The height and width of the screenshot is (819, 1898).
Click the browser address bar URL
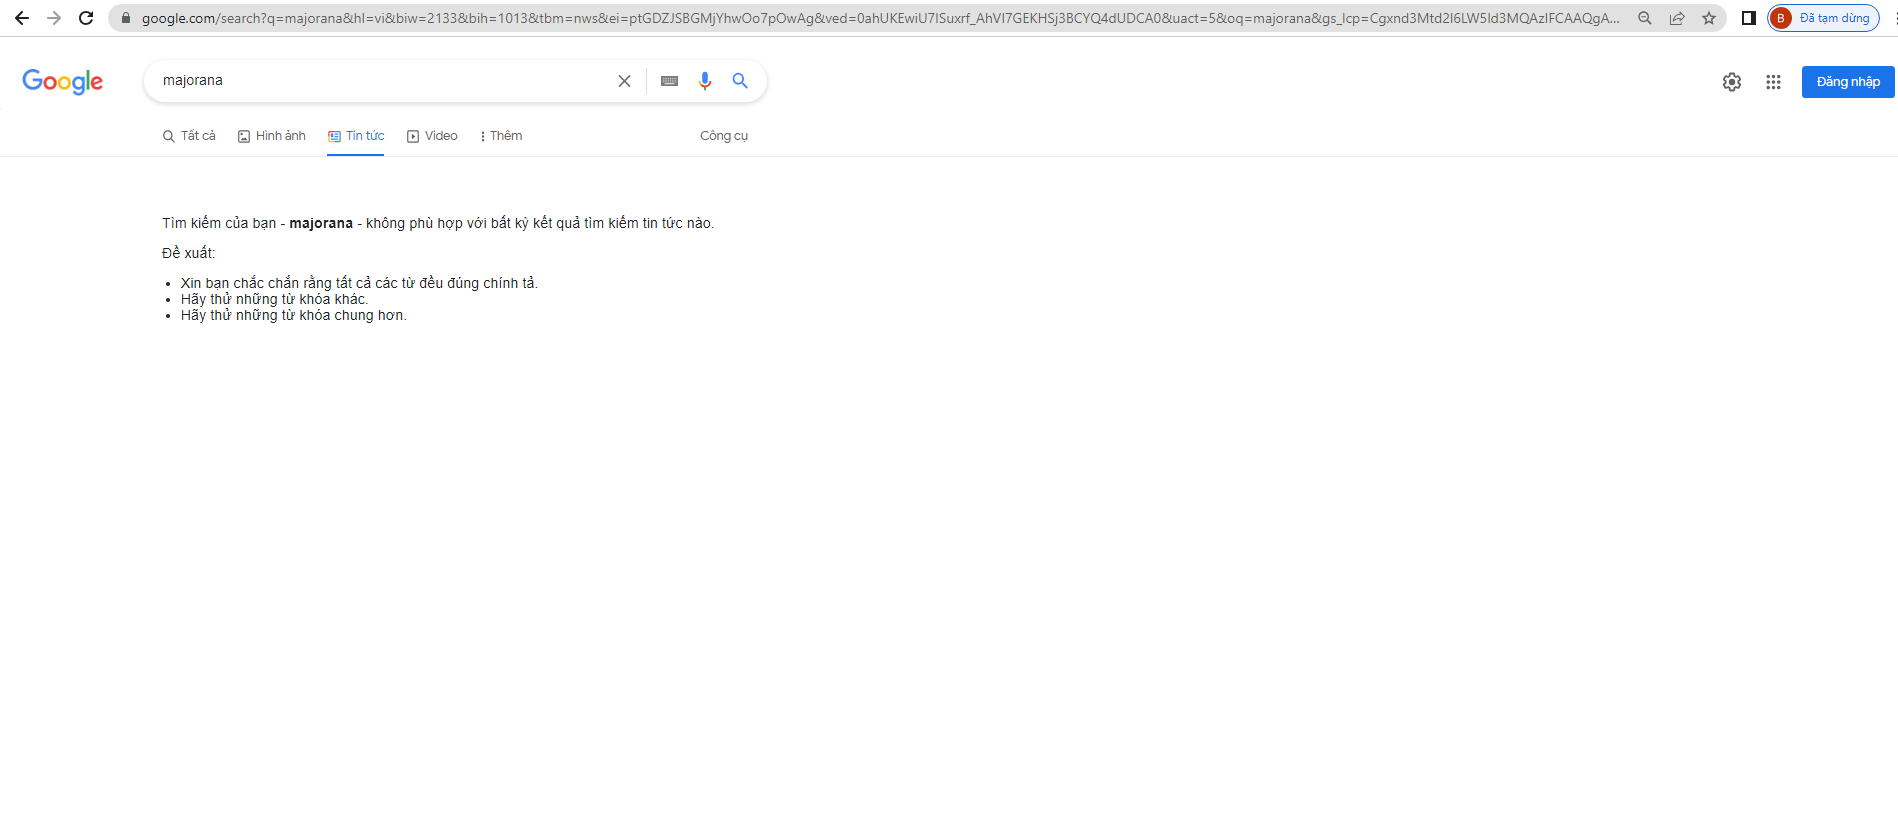pyautogui.click(x=880, y=18)
